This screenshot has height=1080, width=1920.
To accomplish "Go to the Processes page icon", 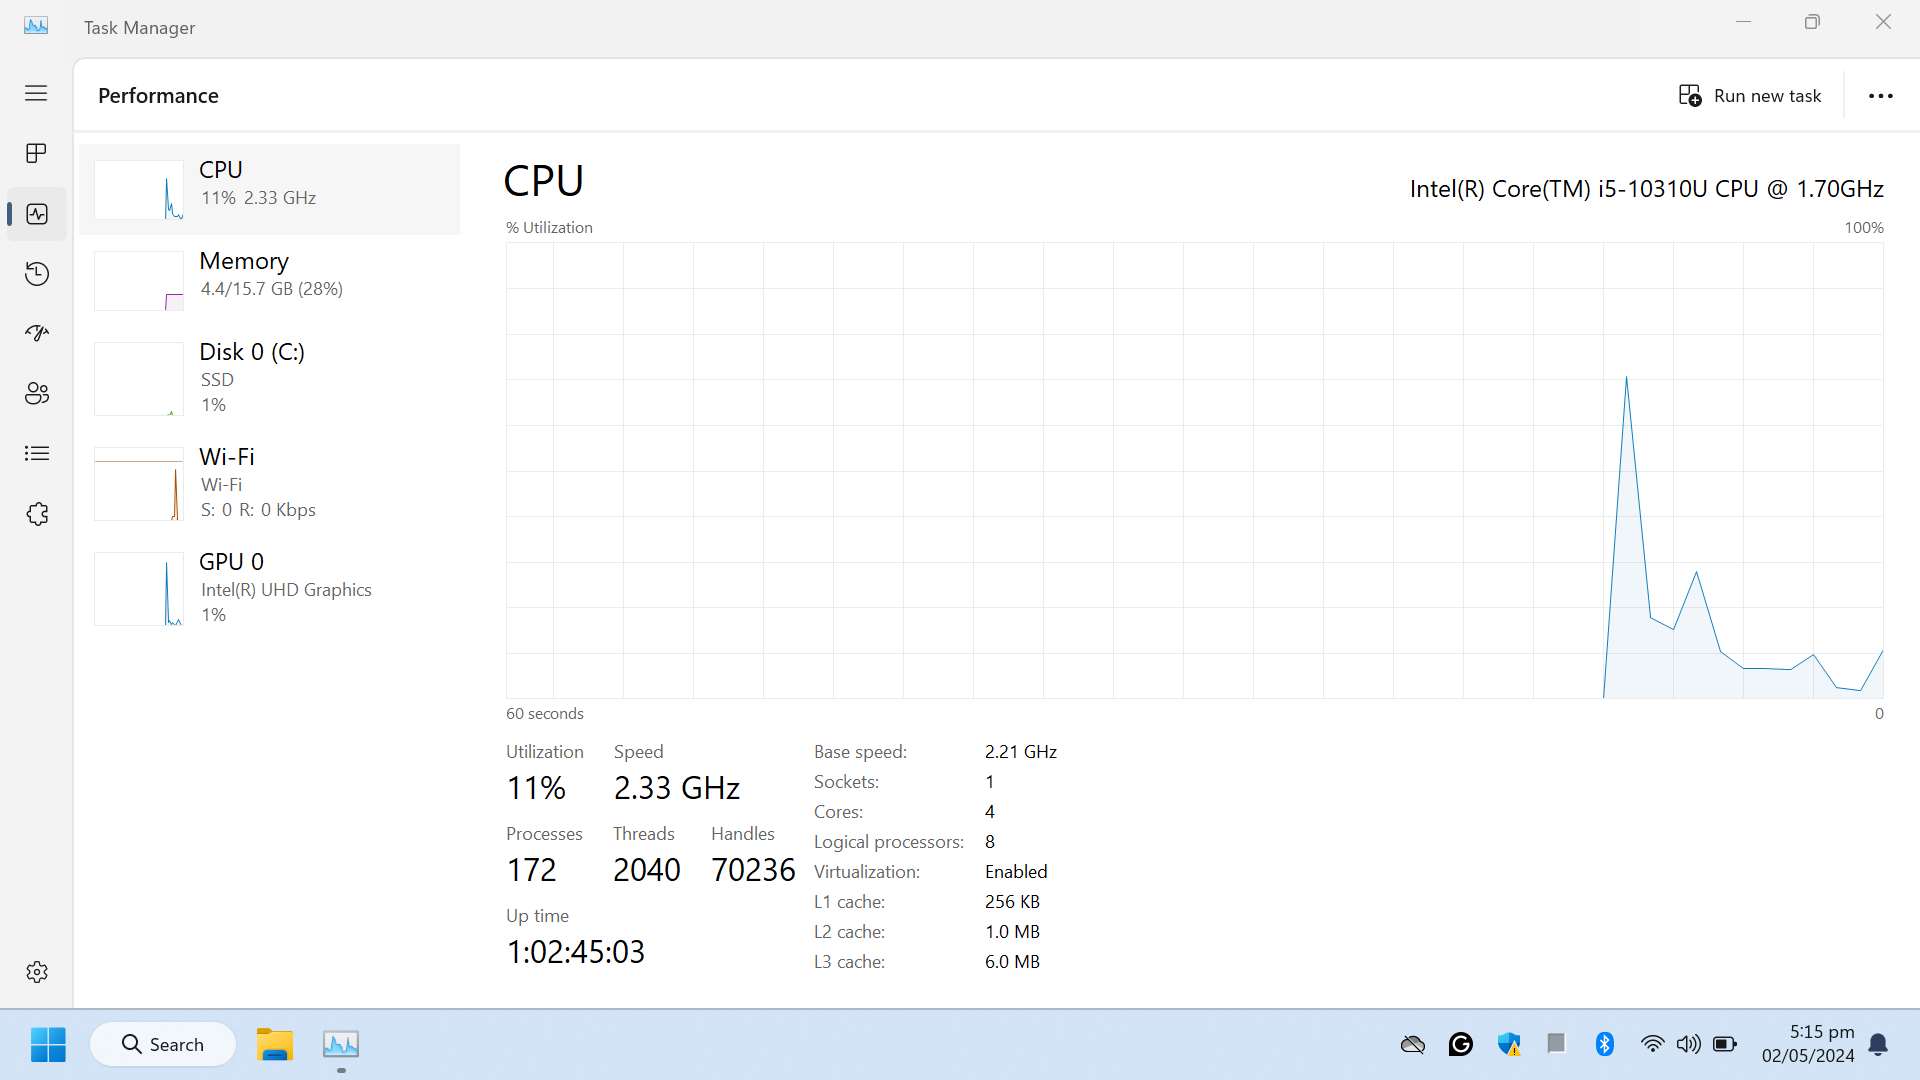I will [36, 153].
